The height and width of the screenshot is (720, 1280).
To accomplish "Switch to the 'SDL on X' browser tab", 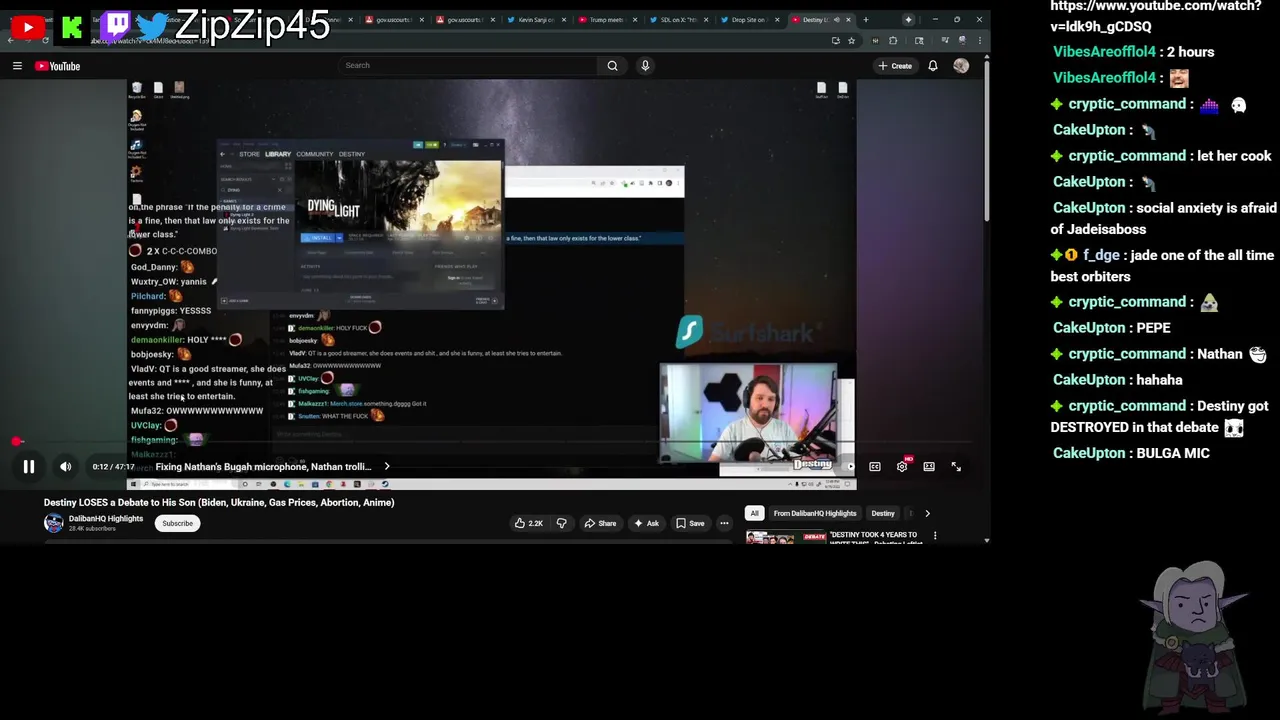I will 677,19.
